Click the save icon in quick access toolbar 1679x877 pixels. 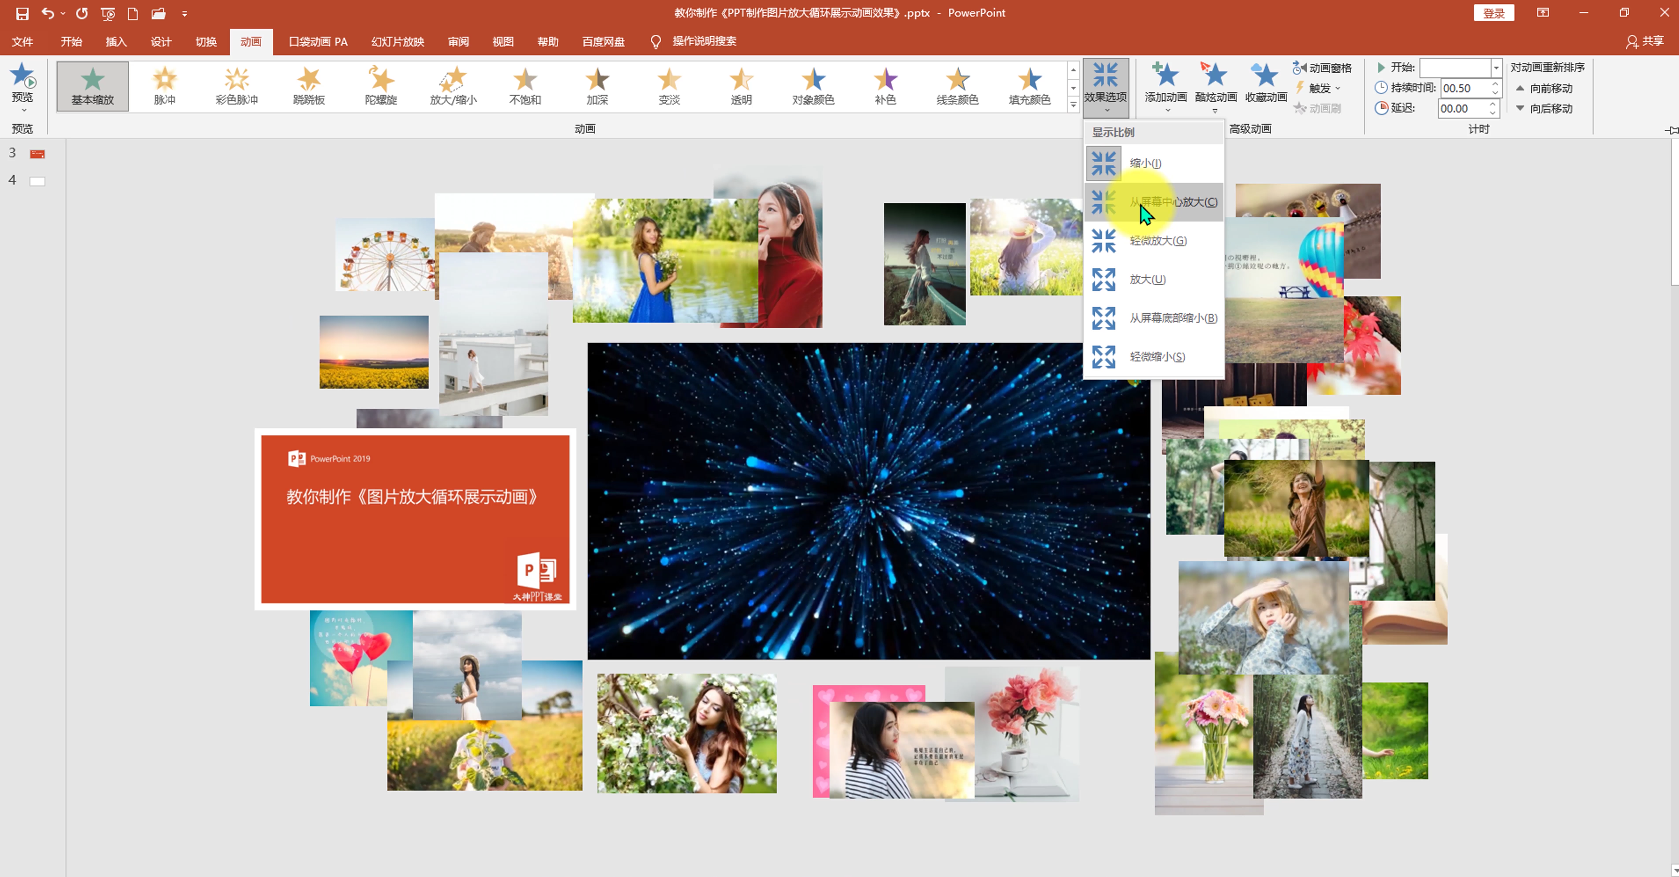point(22,13)
